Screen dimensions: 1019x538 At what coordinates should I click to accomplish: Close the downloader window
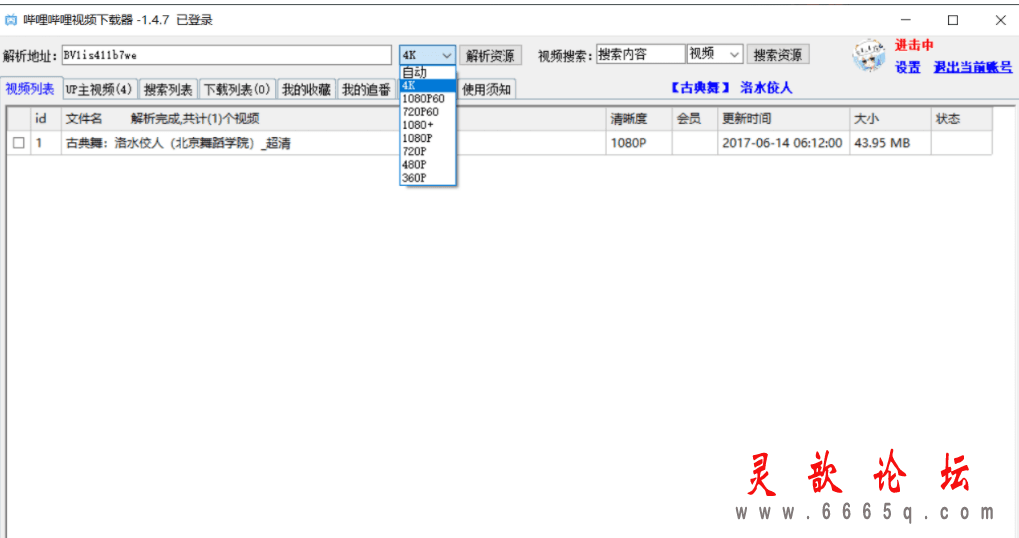(1000, 20)
